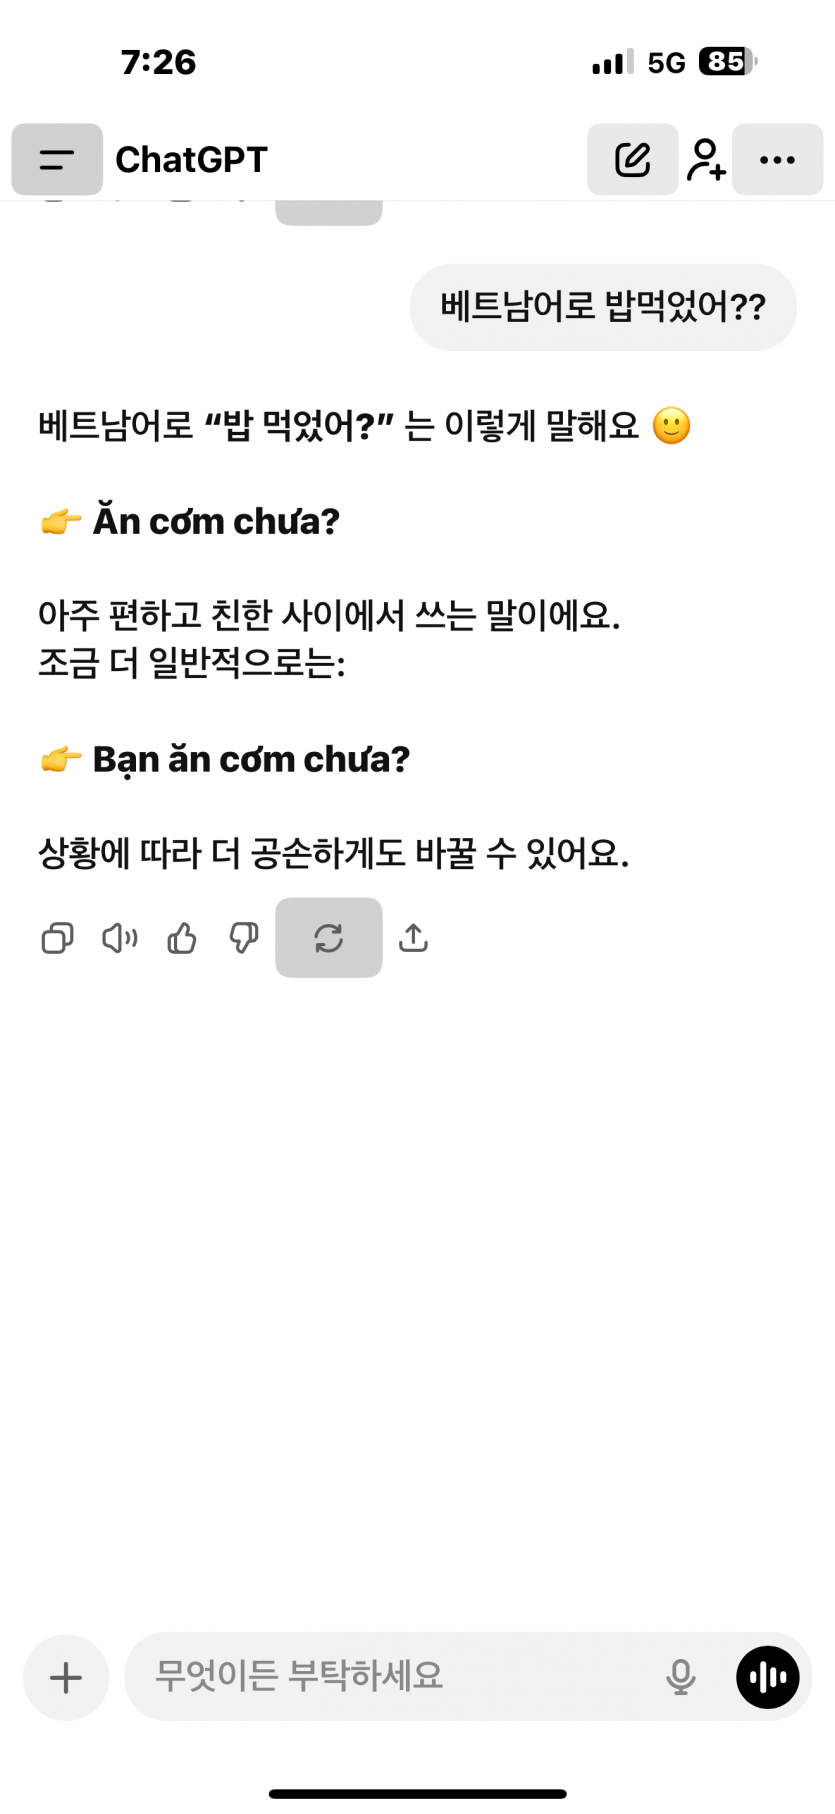The width and height of the screenshot is (835, 1814).
Task: Start a new chat with compose icon
Action: (632, 160)
